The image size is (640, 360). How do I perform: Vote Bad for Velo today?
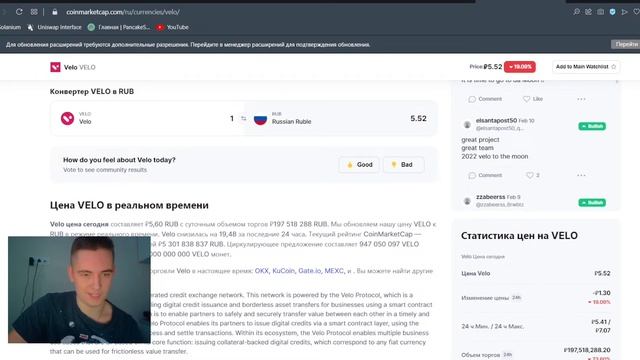403,164
